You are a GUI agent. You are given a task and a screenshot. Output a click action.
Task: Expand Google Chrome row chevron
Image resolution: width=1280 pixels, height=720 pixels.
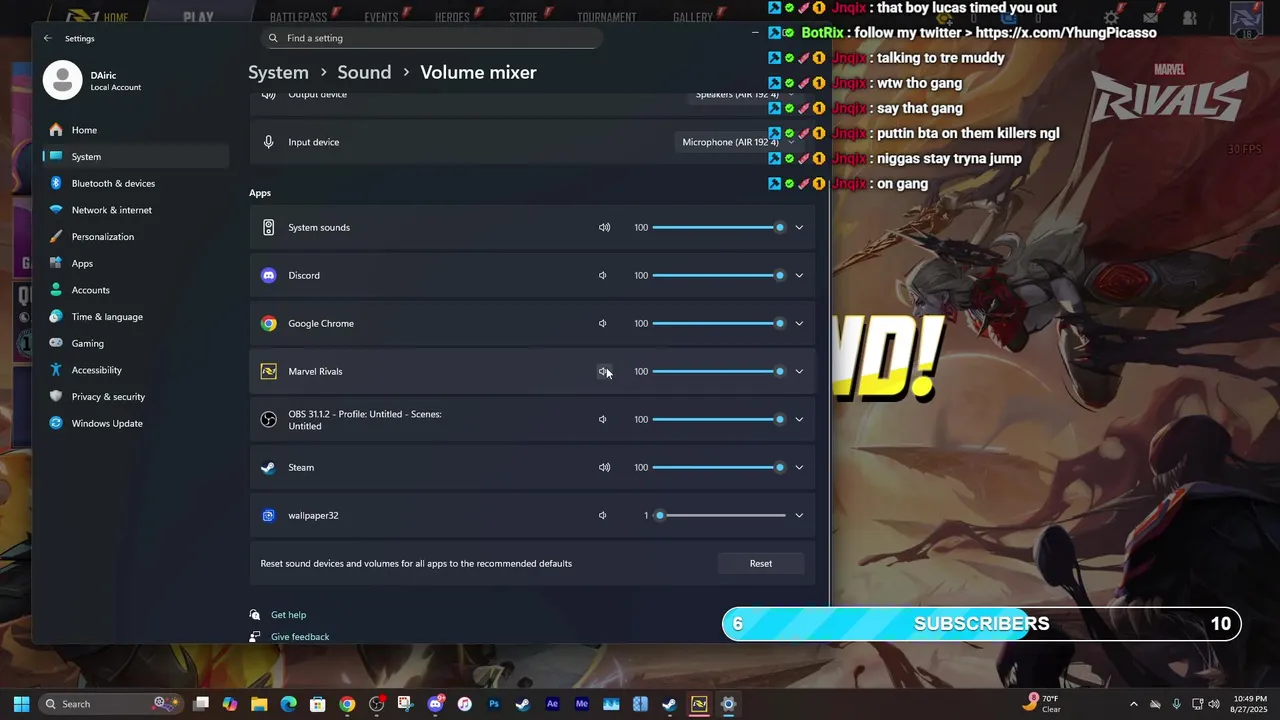click(799, 323)
